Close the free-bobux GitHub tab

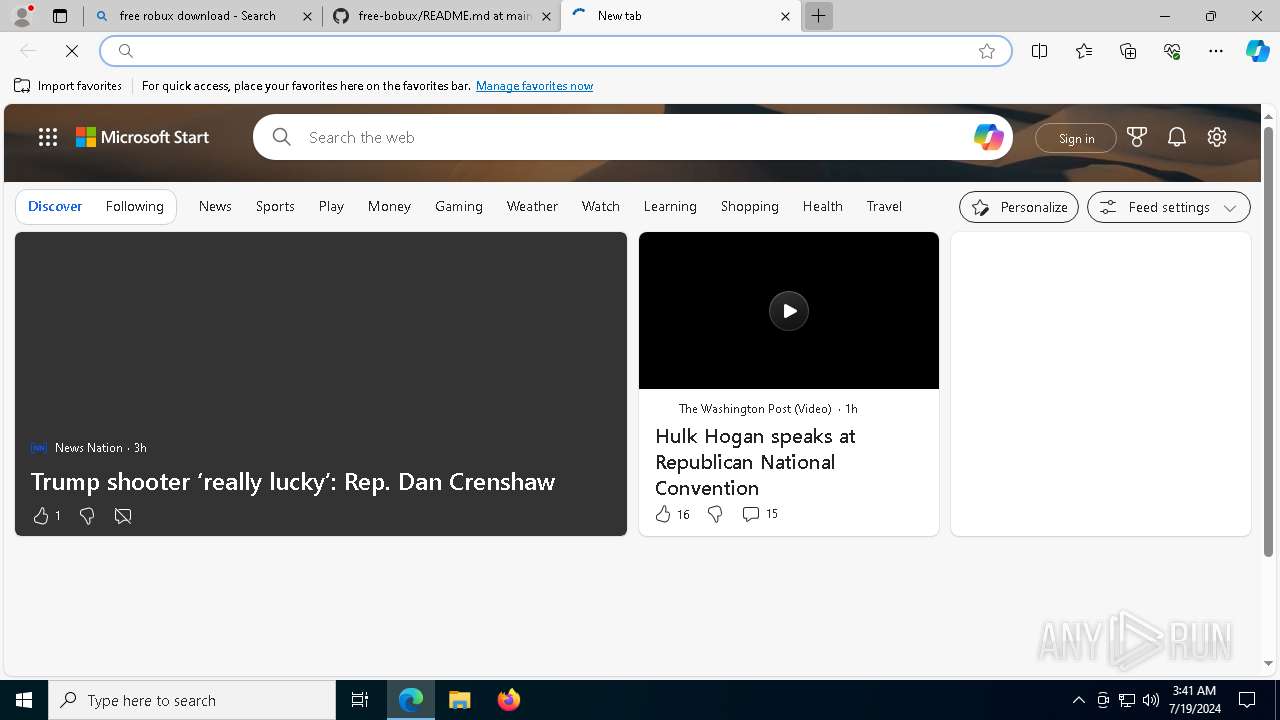[x=546, y=16]
